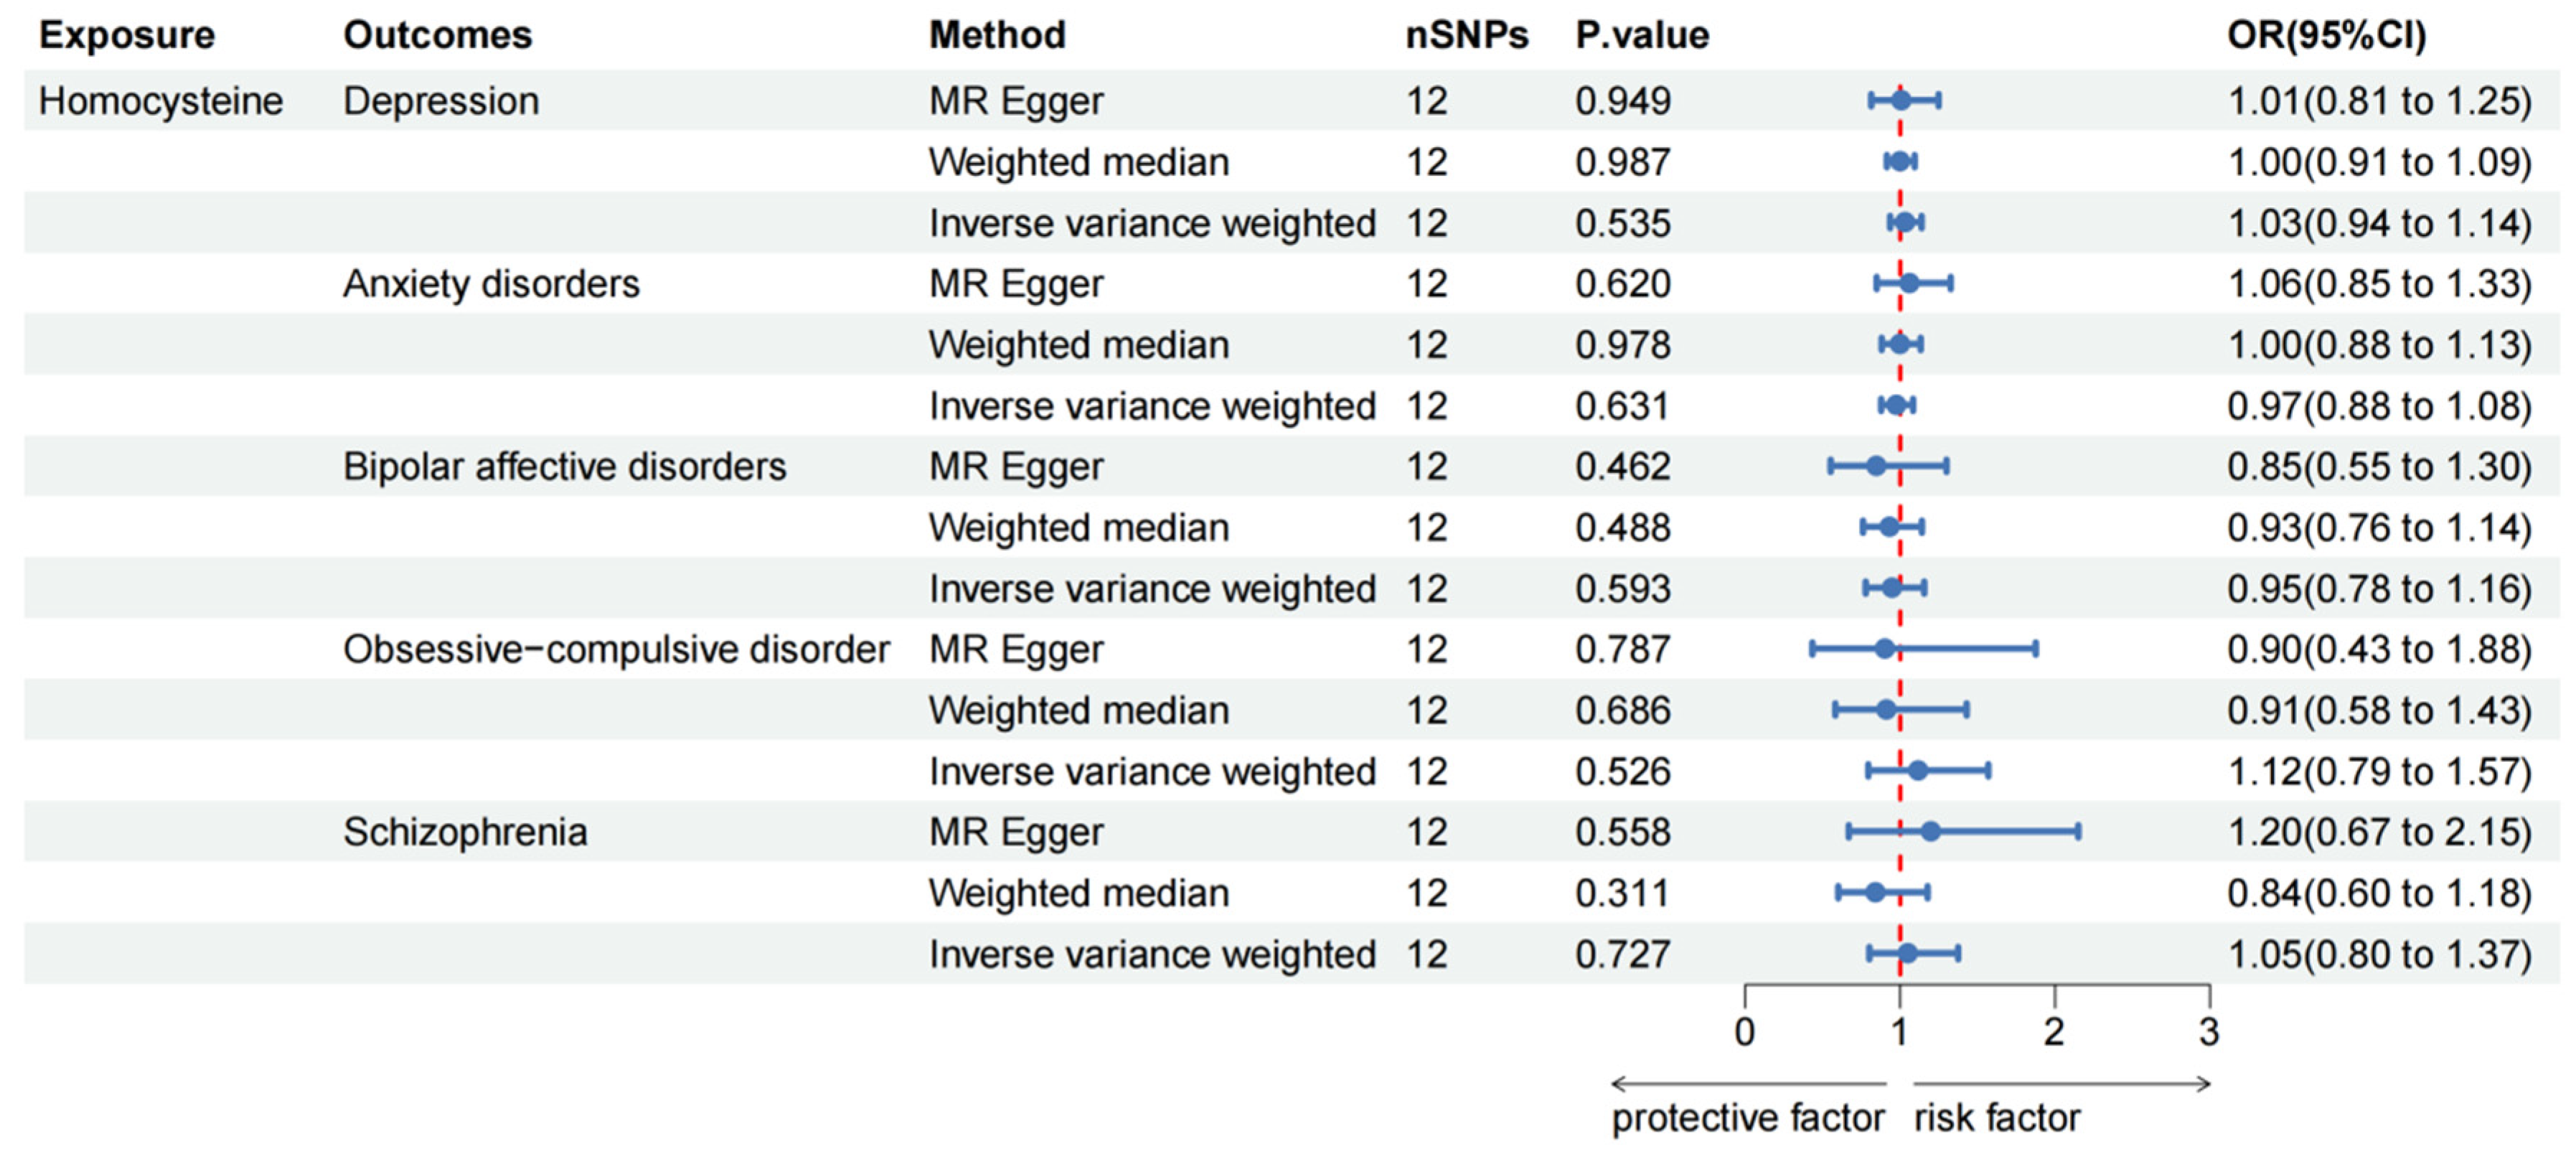
Task: Click the protective factor label
Action: (1747, 1117)
